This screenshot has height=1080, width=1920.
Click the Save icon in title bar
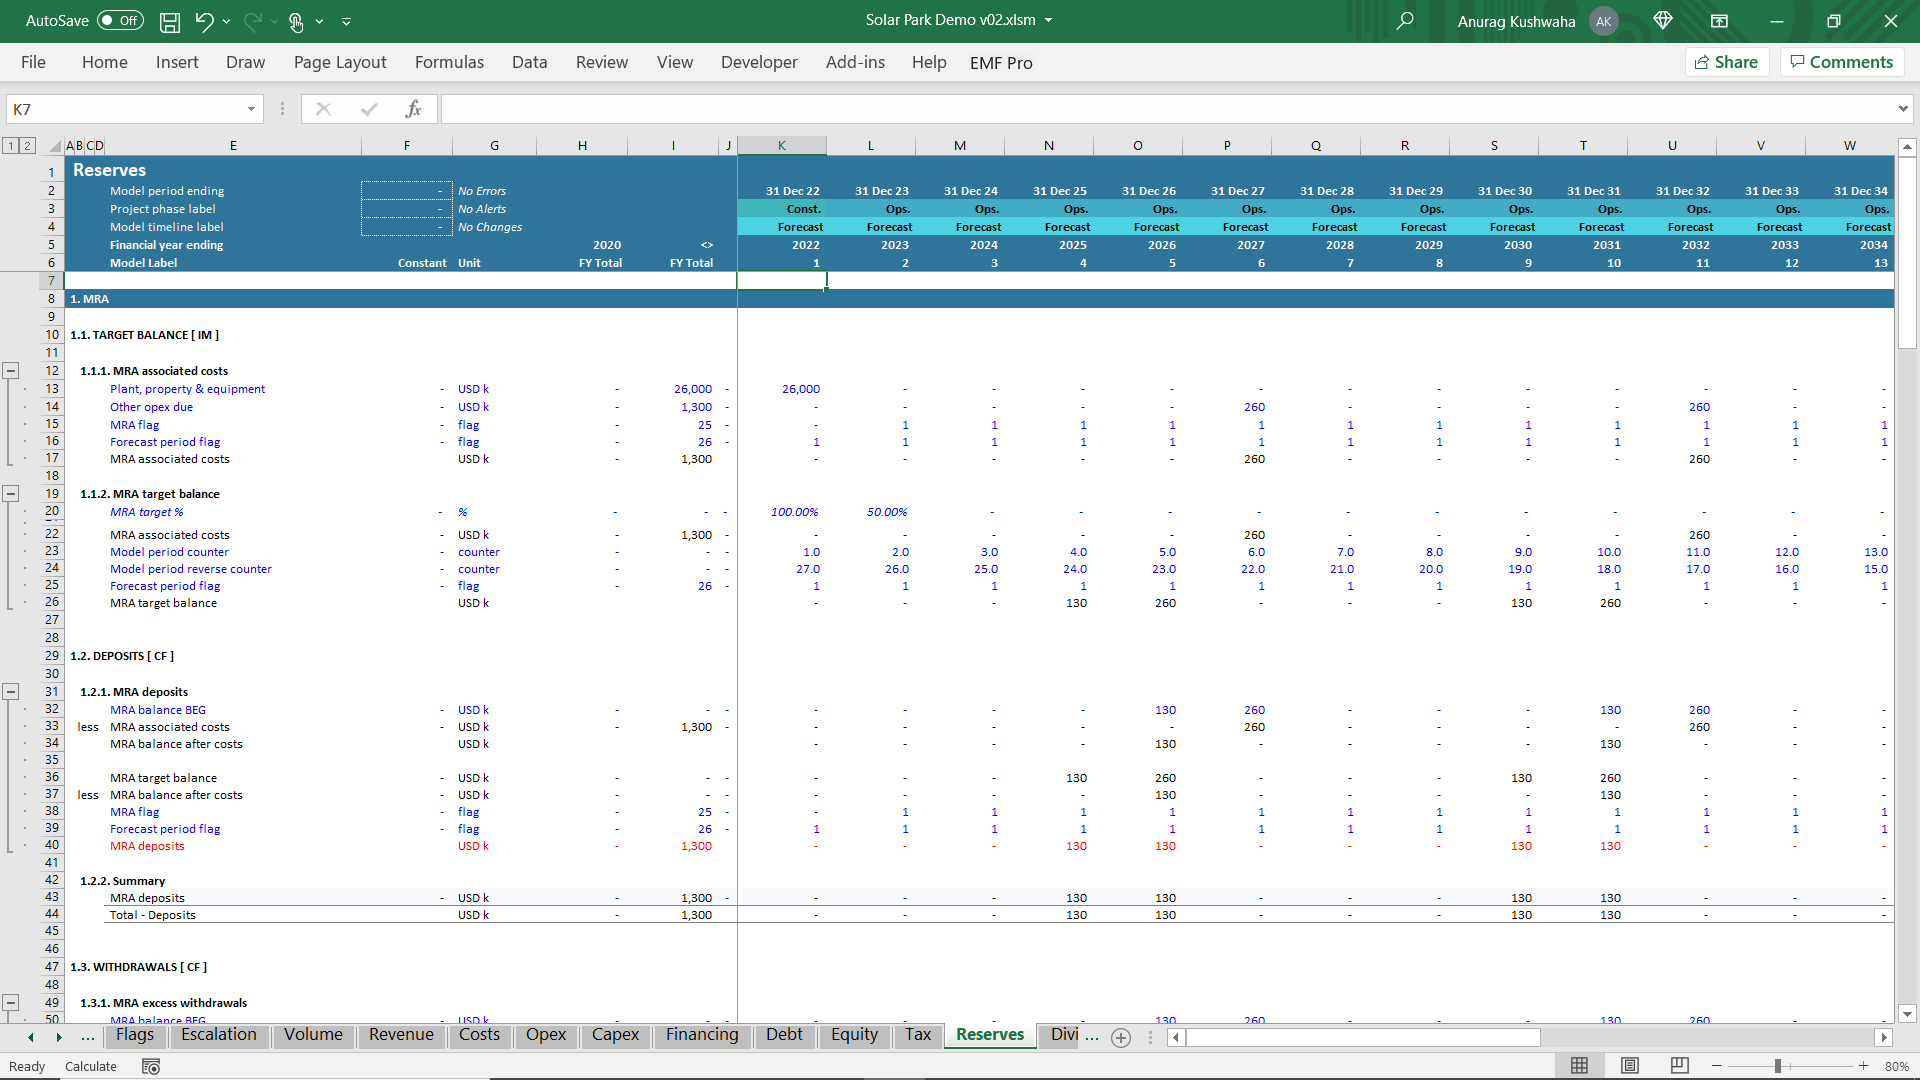[x=170, y=21]
